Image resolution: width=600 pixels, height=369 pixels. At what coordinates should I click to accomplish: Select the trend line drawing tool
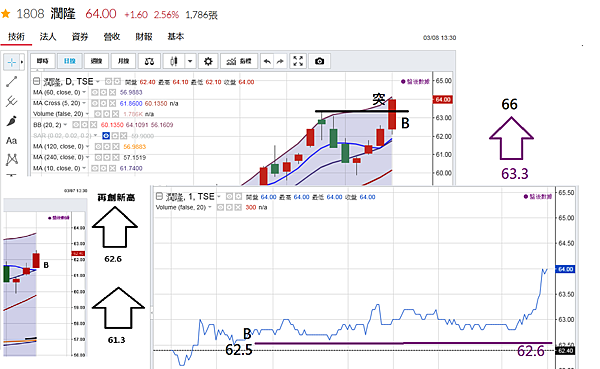click(x=12, y=81)
